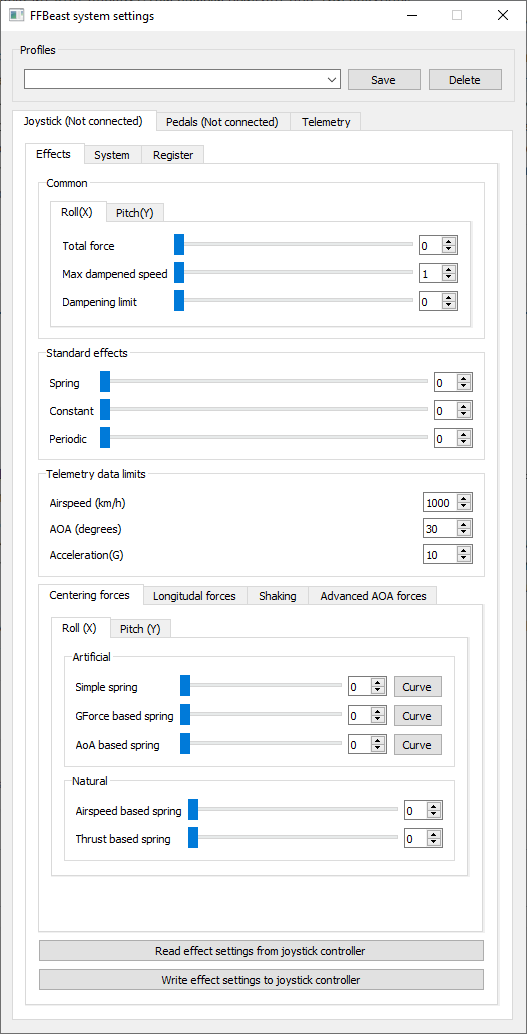
Task: Open Curve editor for Simple spring
Action: pyautogui.click(x=418, y=686)
